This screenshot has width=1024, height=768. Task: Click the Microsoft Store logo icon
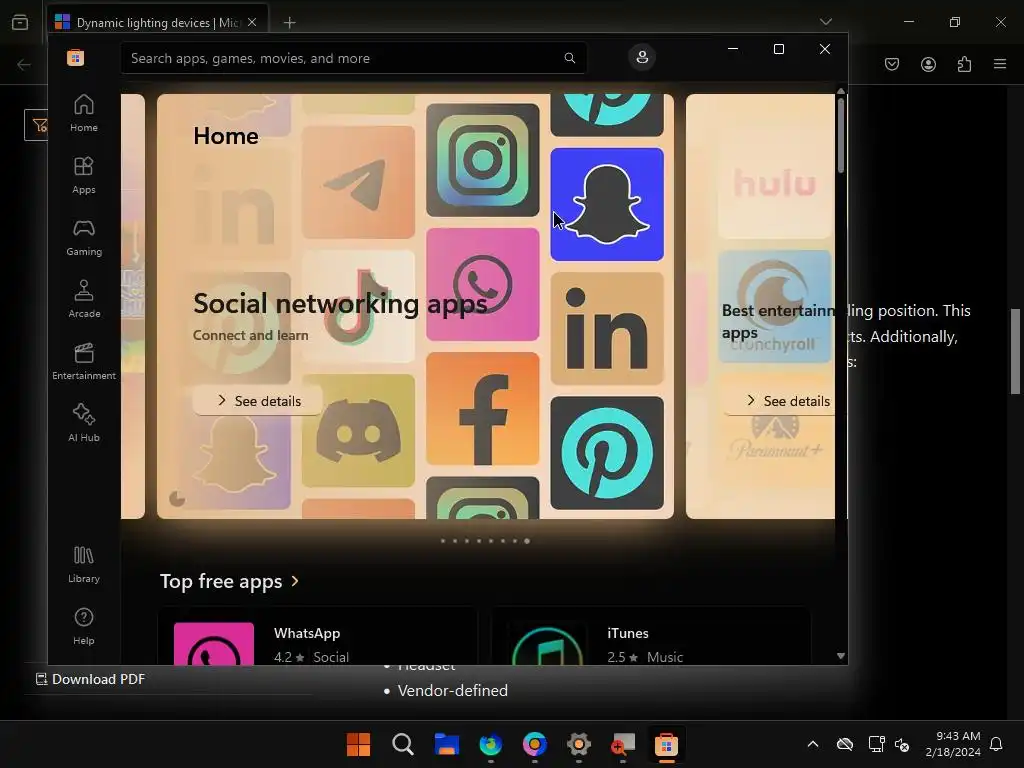coord(75,57)
